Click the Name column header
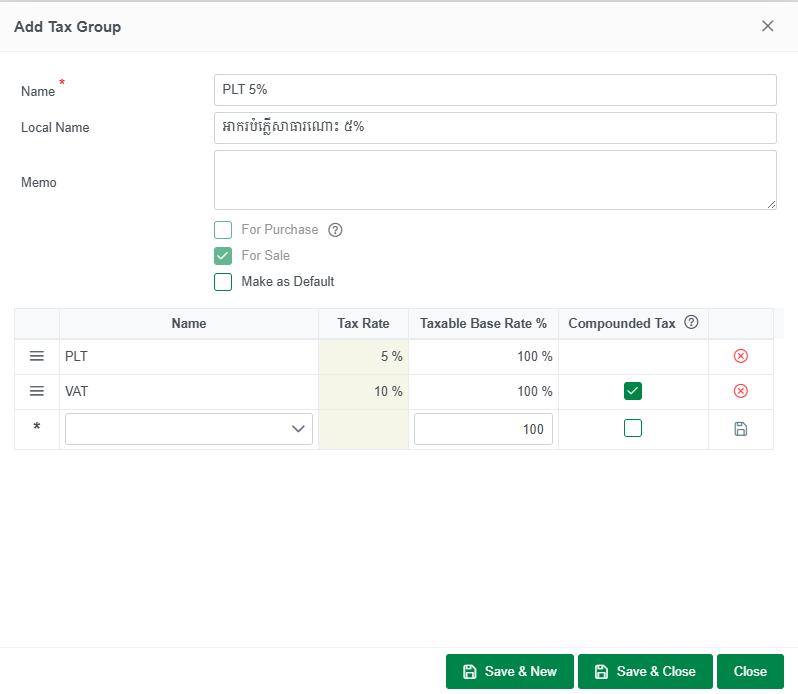798x694 pixels. click(189, 324)
